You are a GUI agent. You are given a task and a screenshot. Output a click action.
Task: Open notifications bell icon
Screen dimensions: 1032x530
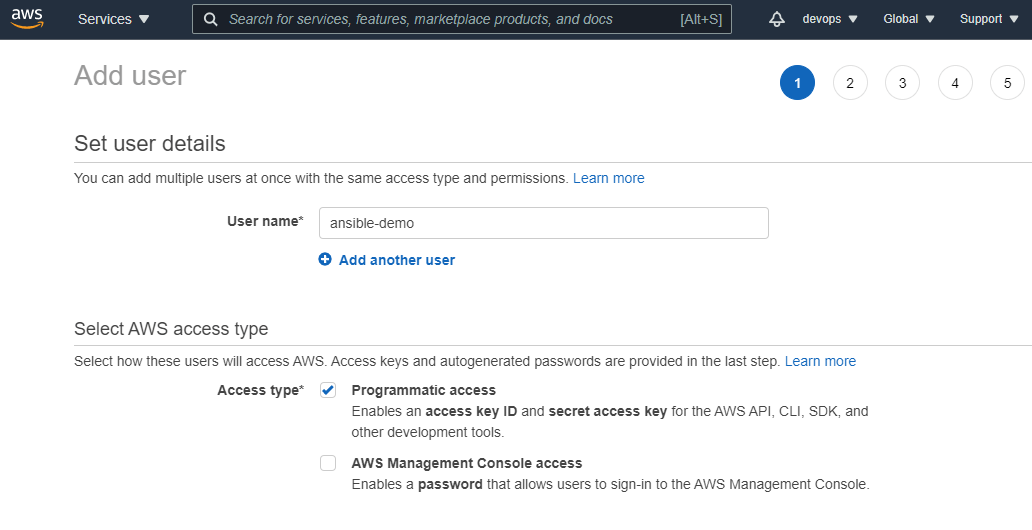[777, 19]
